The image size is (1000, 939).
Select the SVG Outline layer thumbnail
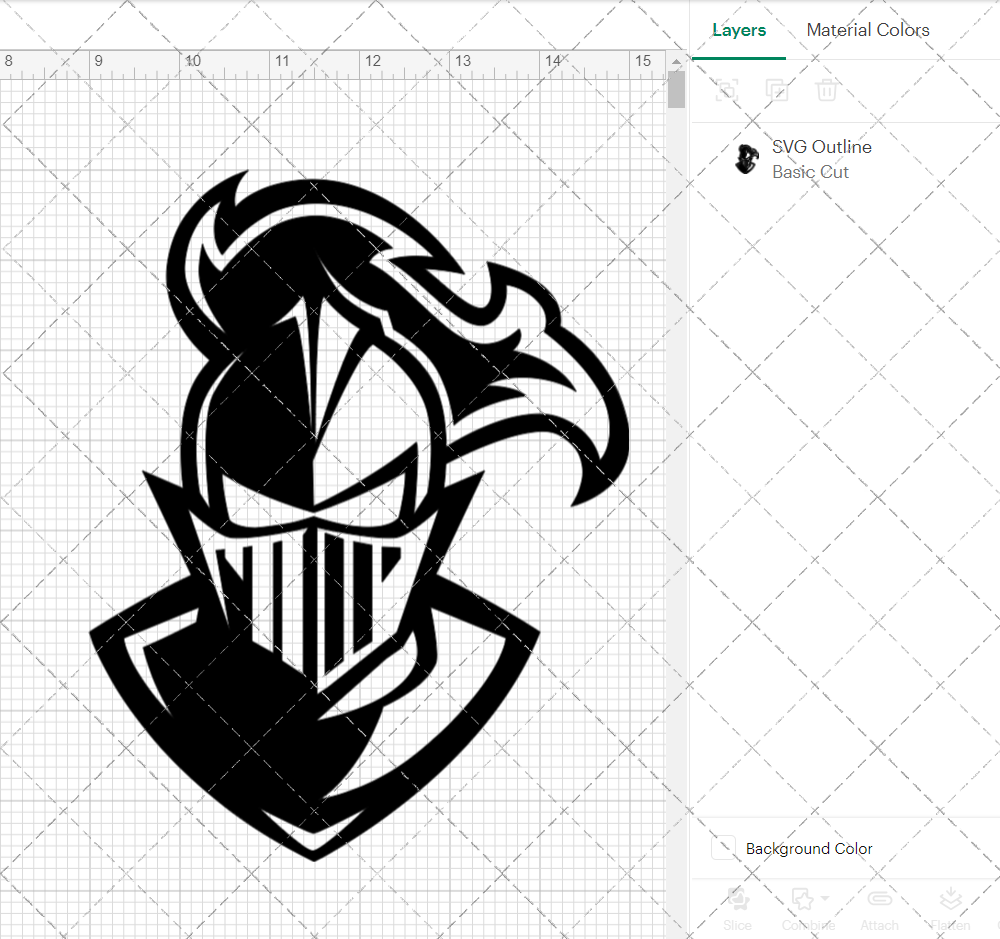coord(746,159)
